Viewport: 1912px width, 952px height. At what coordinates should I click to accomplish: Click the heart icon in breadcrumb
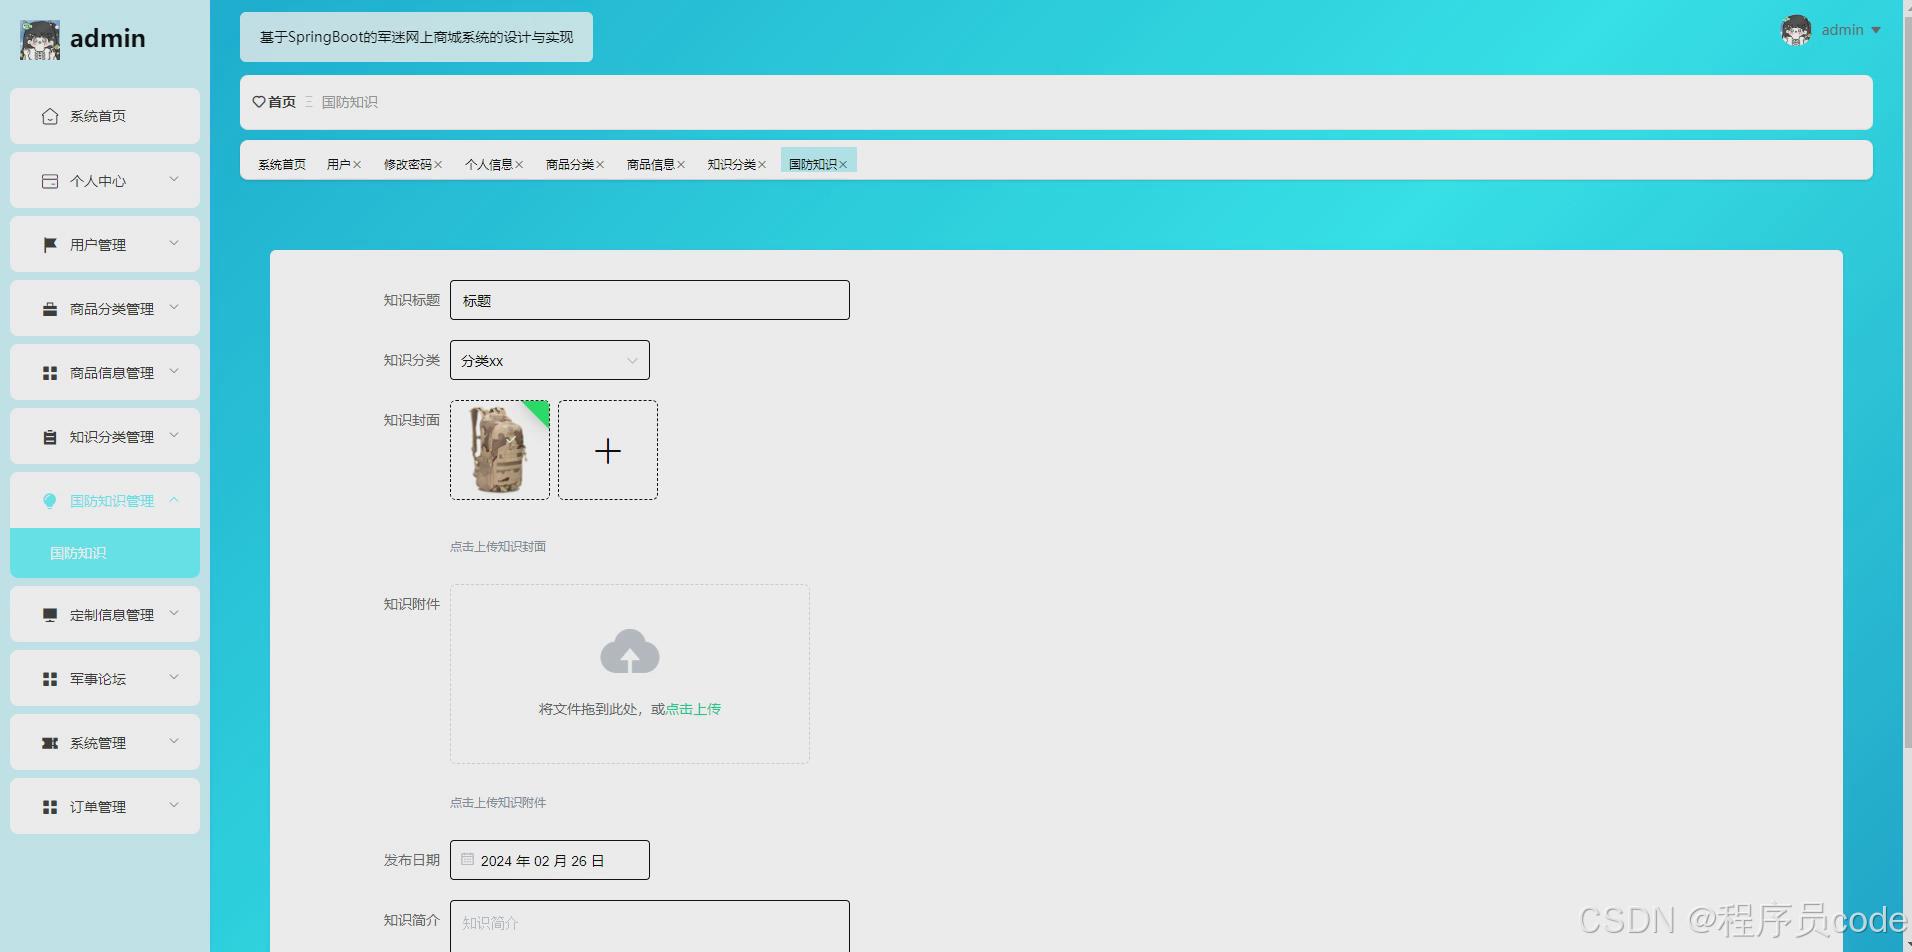tap(259, 102)
